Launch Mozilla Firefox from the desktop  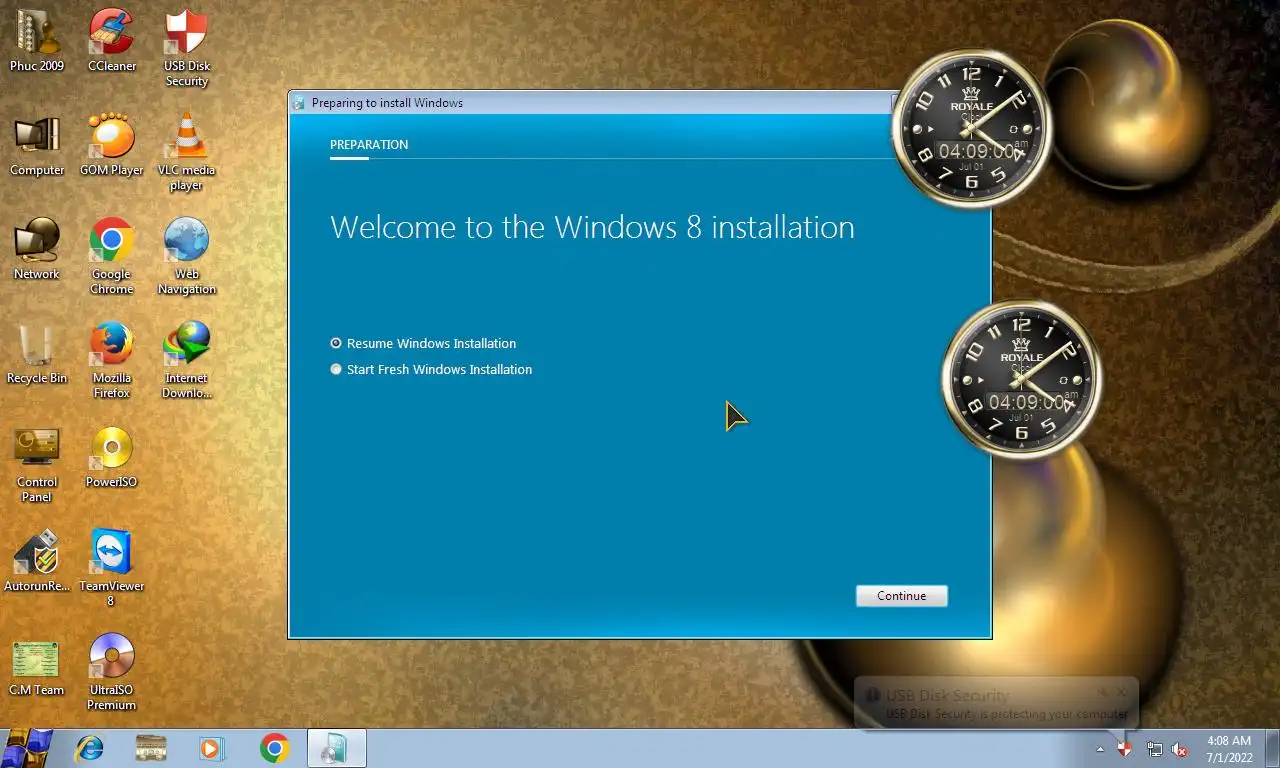(112, 360)
